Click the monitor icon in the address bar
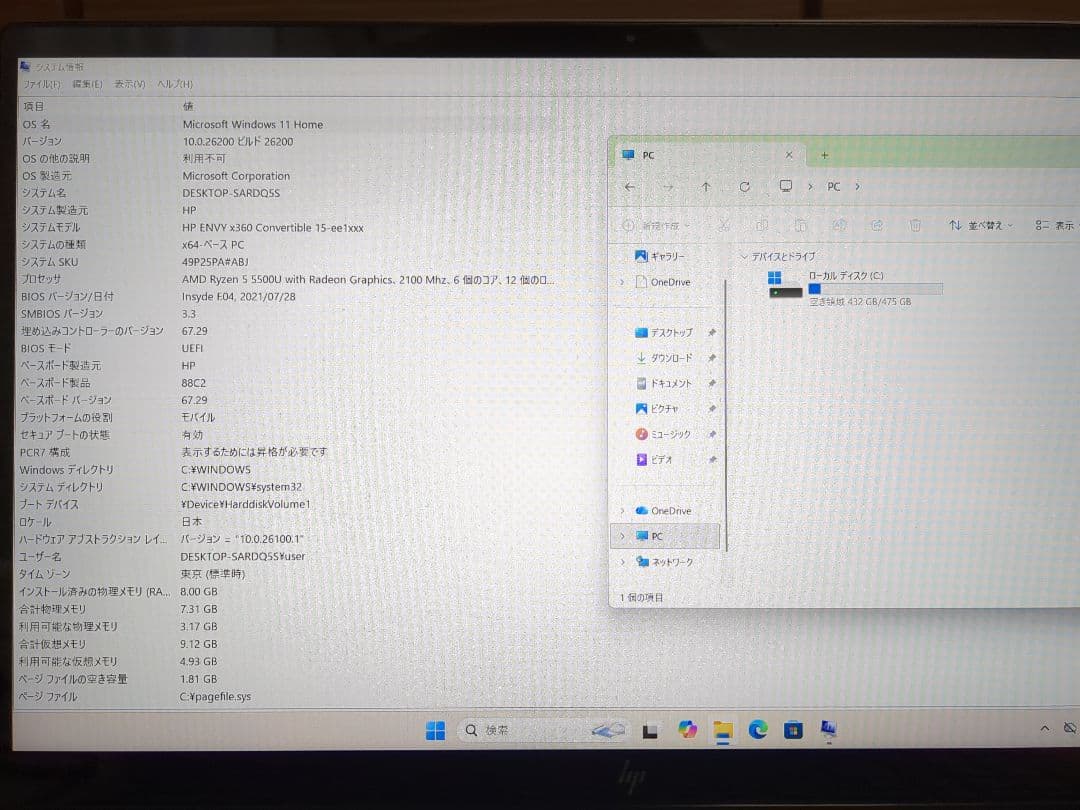This screenshot has width=1080, height=810. point(785,186)
